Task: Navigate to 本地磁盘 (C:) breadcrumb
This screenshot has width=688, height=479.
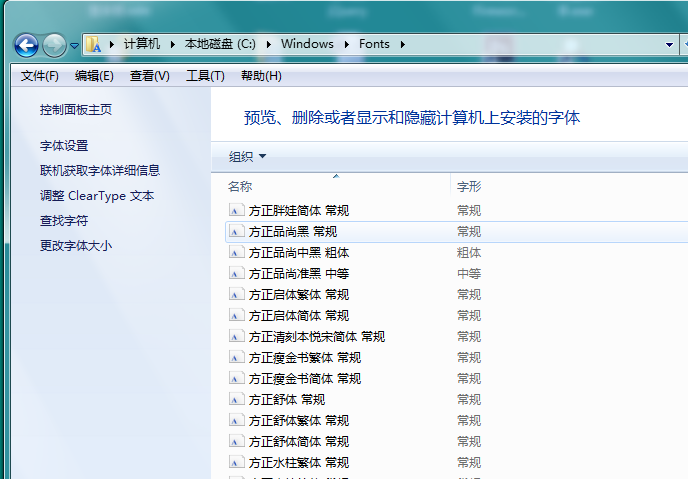Action: click(x=220, y=44)
